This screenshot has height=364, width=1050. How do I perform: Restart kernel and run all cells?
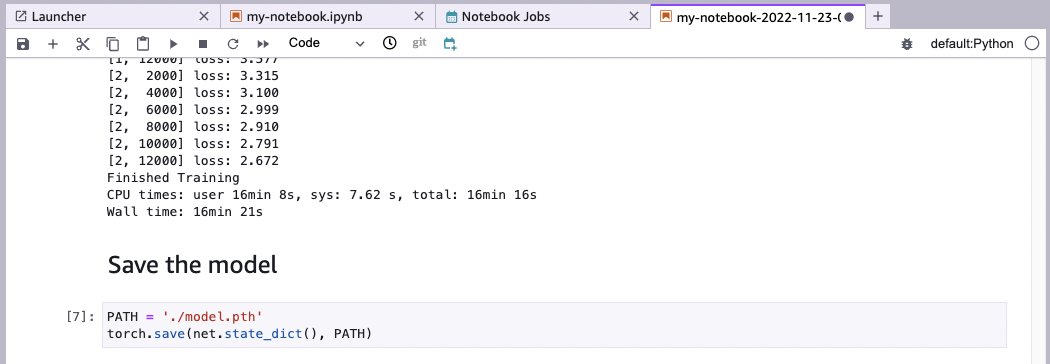(263, 44)
